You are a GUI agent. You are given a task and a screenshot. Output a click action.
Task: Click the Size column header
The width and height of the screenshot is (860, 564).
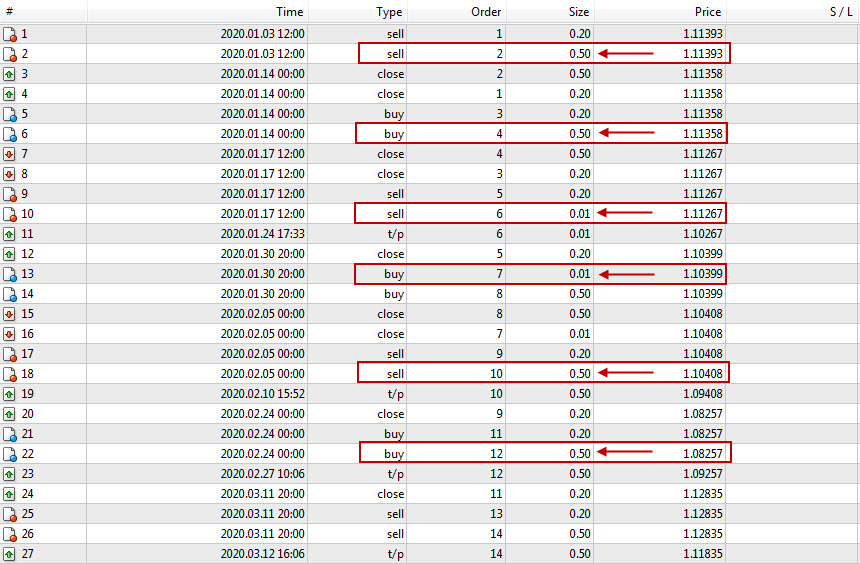pyautogui.click(x=579, y=12)
